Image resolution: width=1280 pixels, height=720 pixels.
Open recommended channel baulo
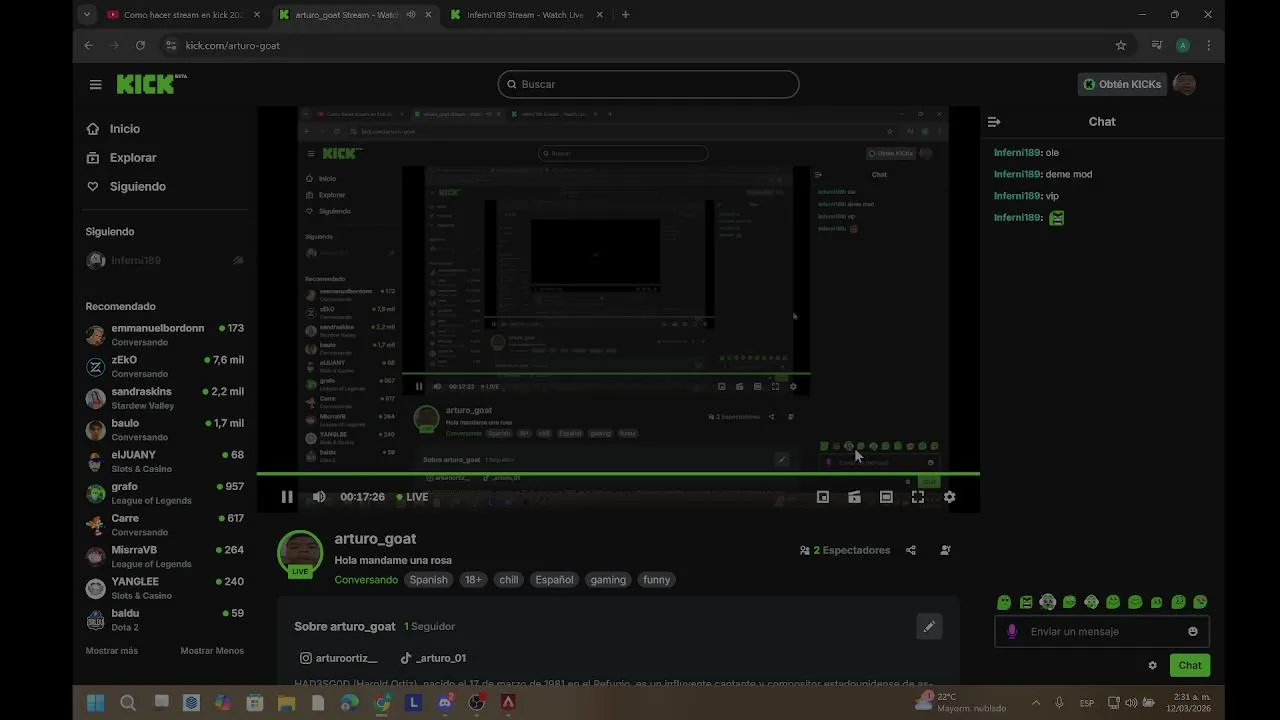[165, 430]
